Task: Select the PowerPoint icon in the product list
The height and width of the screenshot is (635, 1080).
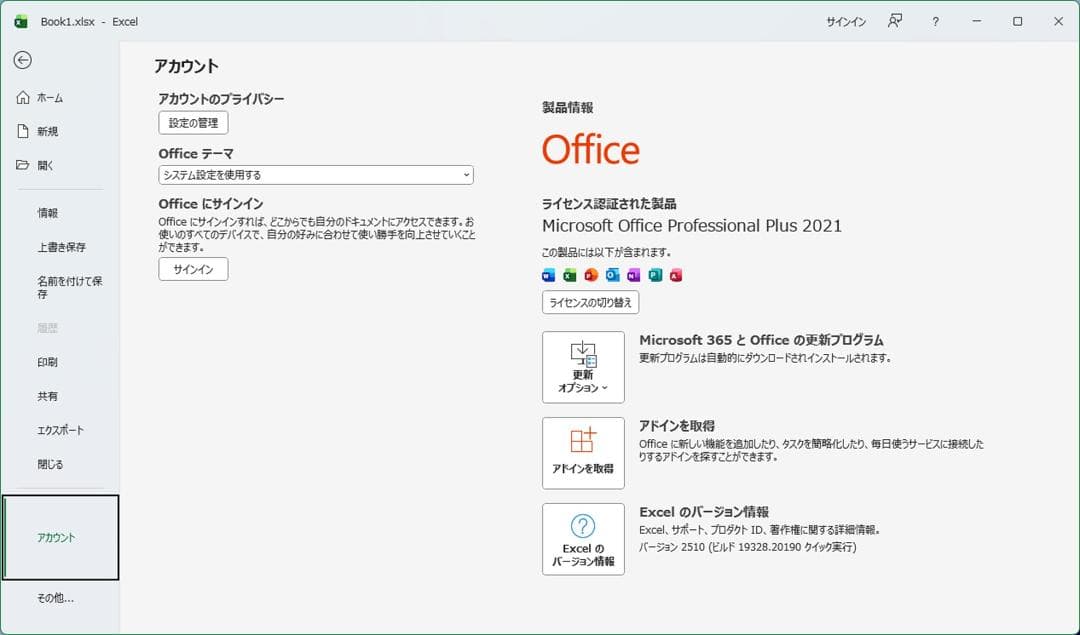Action: pos(591,275)
